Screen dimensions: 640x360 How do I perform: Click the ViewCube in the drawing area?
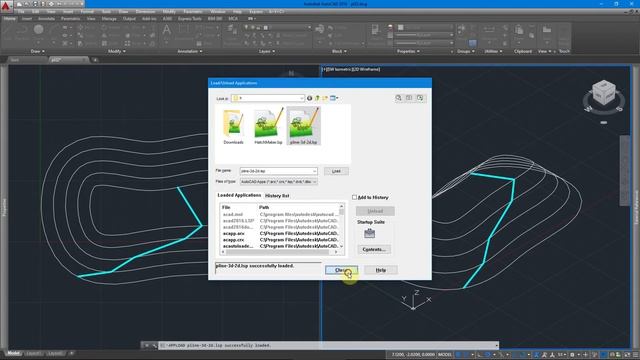[604, 93]
